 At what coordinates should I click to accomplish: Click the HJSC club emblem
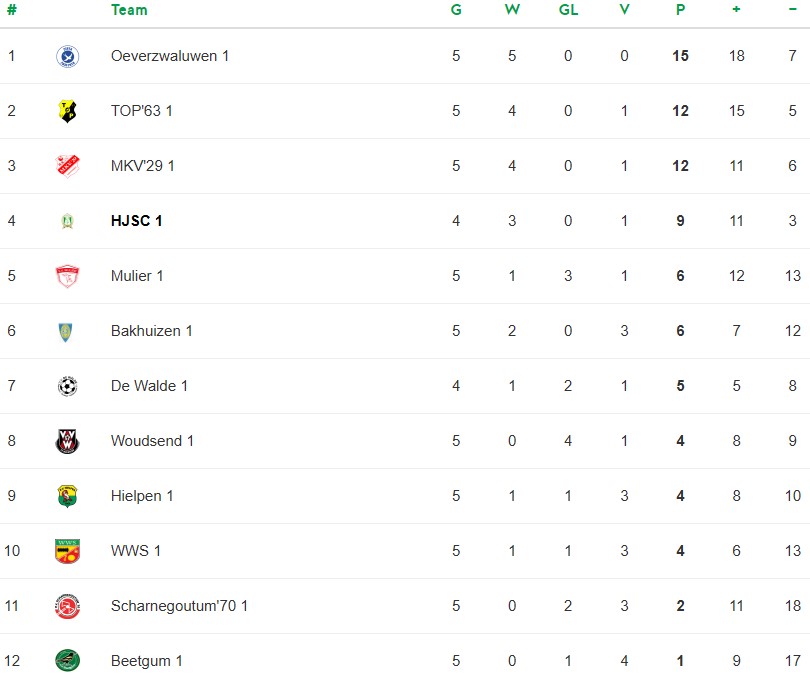[67, 221]
